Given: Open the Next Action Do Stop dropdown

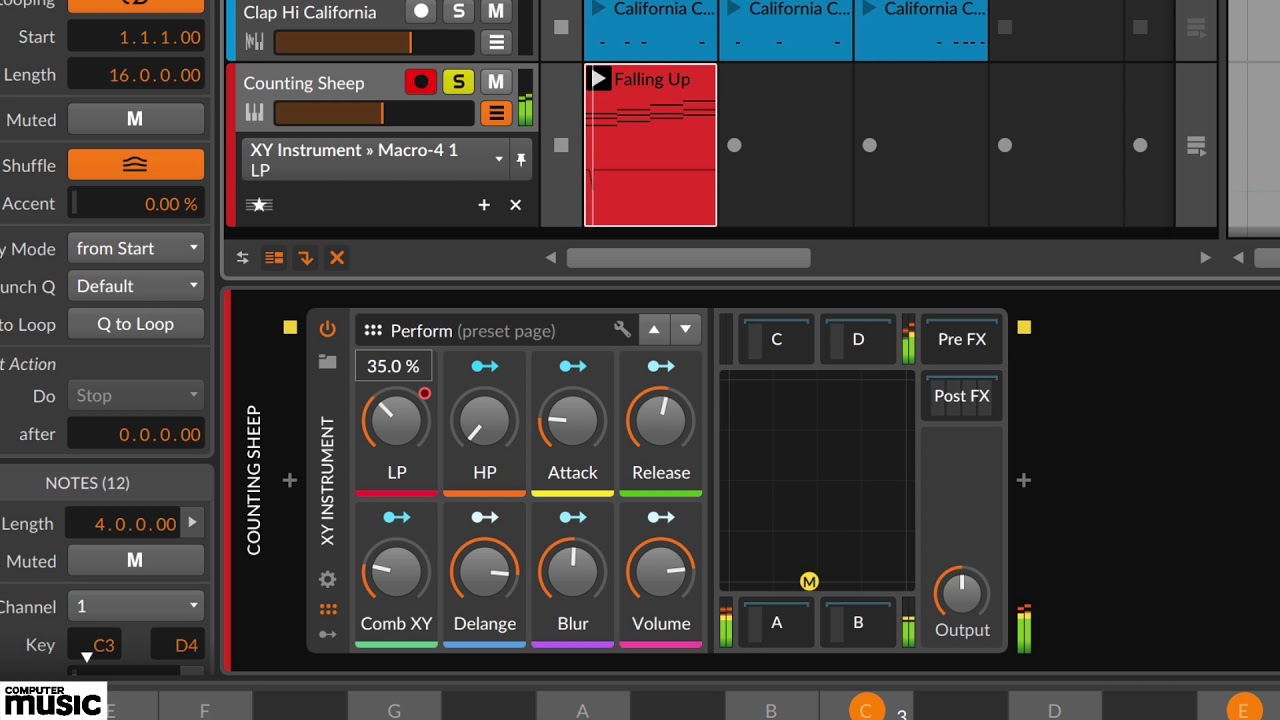Looking at the screenshot, I should coord(135,396).
